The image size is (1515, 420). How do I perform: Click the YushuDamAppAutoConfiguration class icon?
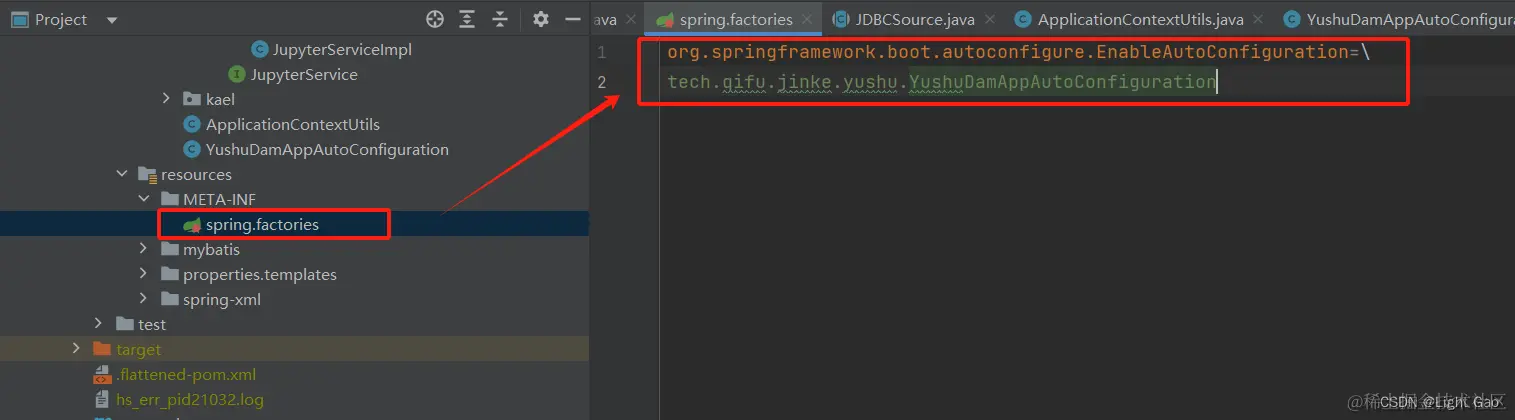(192, 149)
